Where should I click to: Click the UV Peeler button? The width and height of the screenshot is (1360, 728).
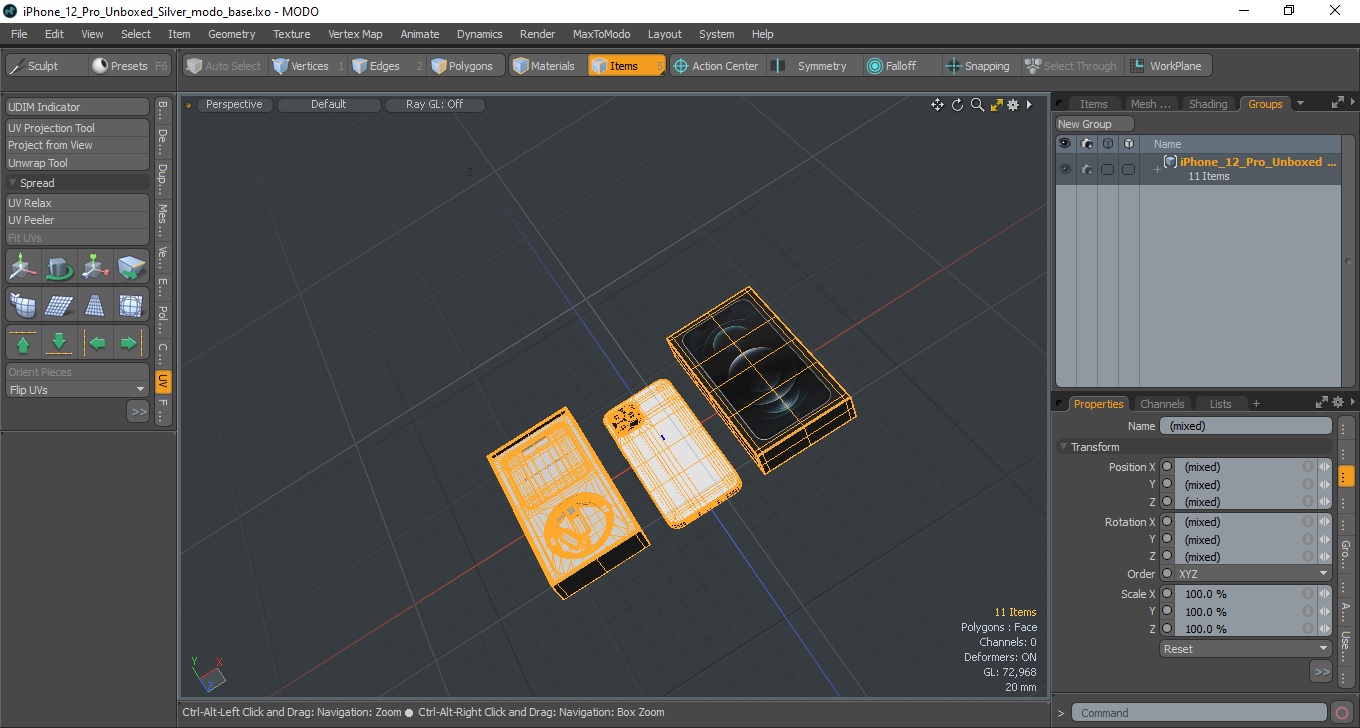[x=77, y=220]
